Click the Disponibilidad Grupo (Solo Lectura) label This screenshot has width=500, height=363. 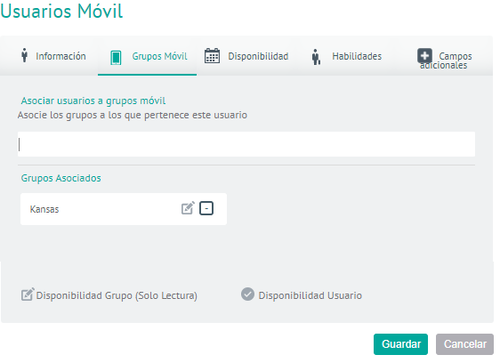coord(117,295)
